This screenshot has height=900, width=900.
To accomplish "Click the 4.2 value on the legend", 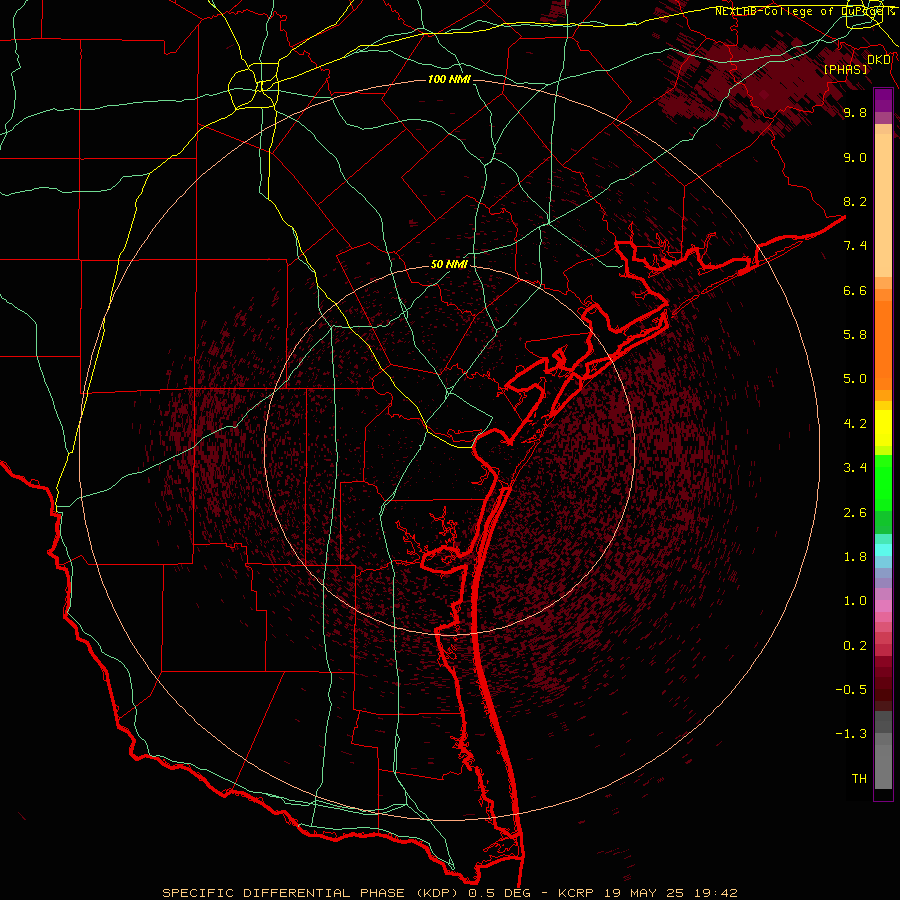I will coord(855,424).
